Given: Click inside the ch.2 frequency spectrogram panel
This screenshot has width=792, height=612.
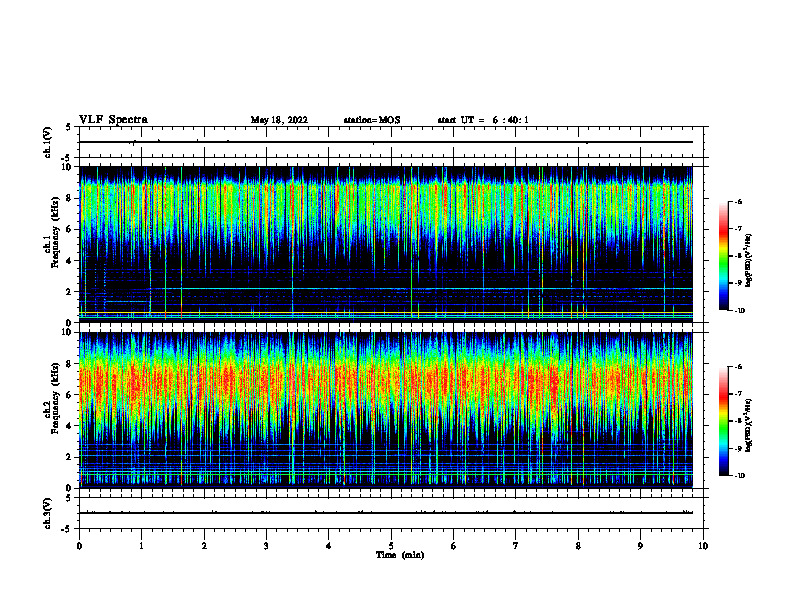Looking at the screenshot, I should (386, 410).
